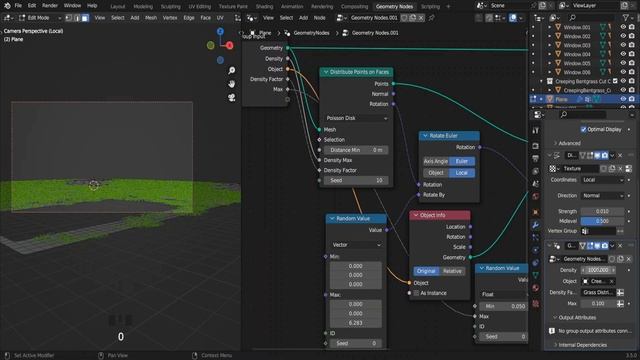Select Euler option in Rotate Euler node
This screenshot has width=640, height=360.
(462, 161)
